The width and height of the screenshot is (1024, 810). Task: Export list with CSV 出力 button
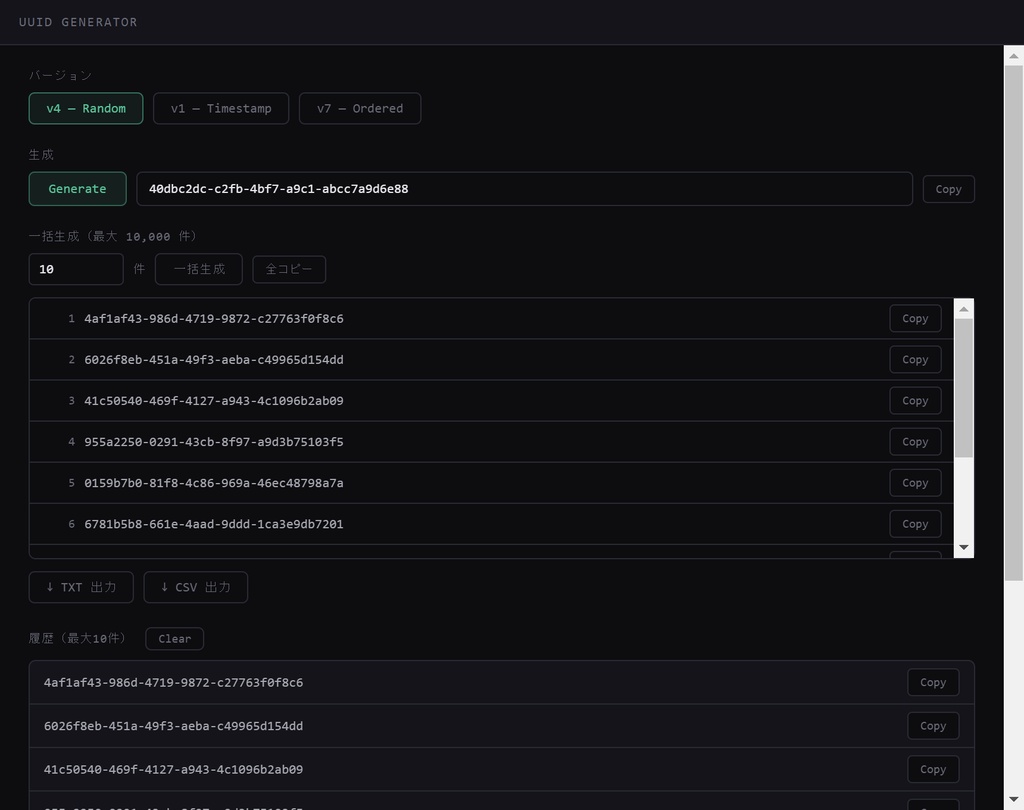(195, 587)
